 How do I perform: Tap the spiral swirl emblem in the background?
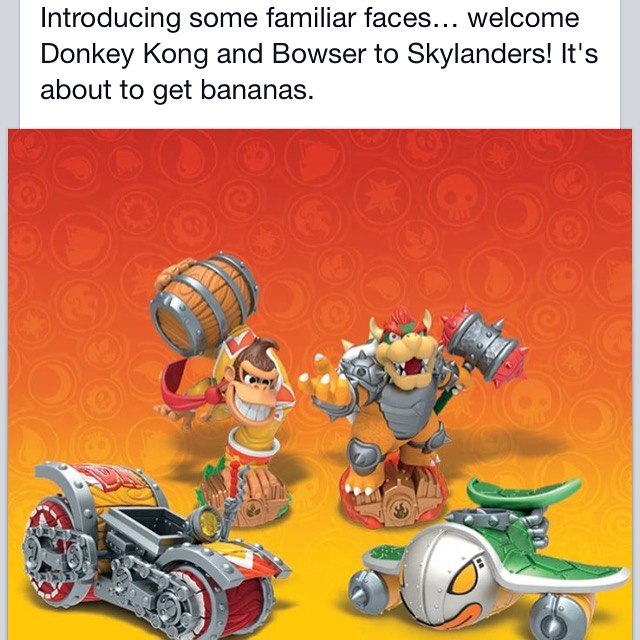tap(240, 201)
